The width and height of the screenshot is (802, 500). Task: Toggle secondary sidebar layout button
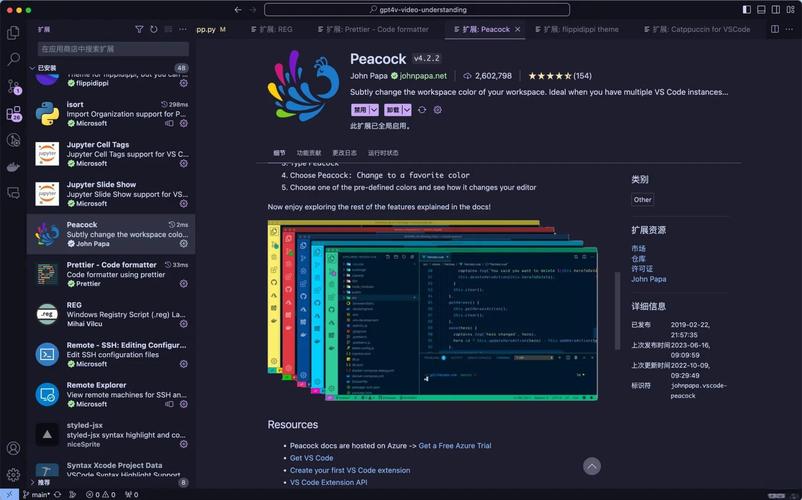(776, 10)
